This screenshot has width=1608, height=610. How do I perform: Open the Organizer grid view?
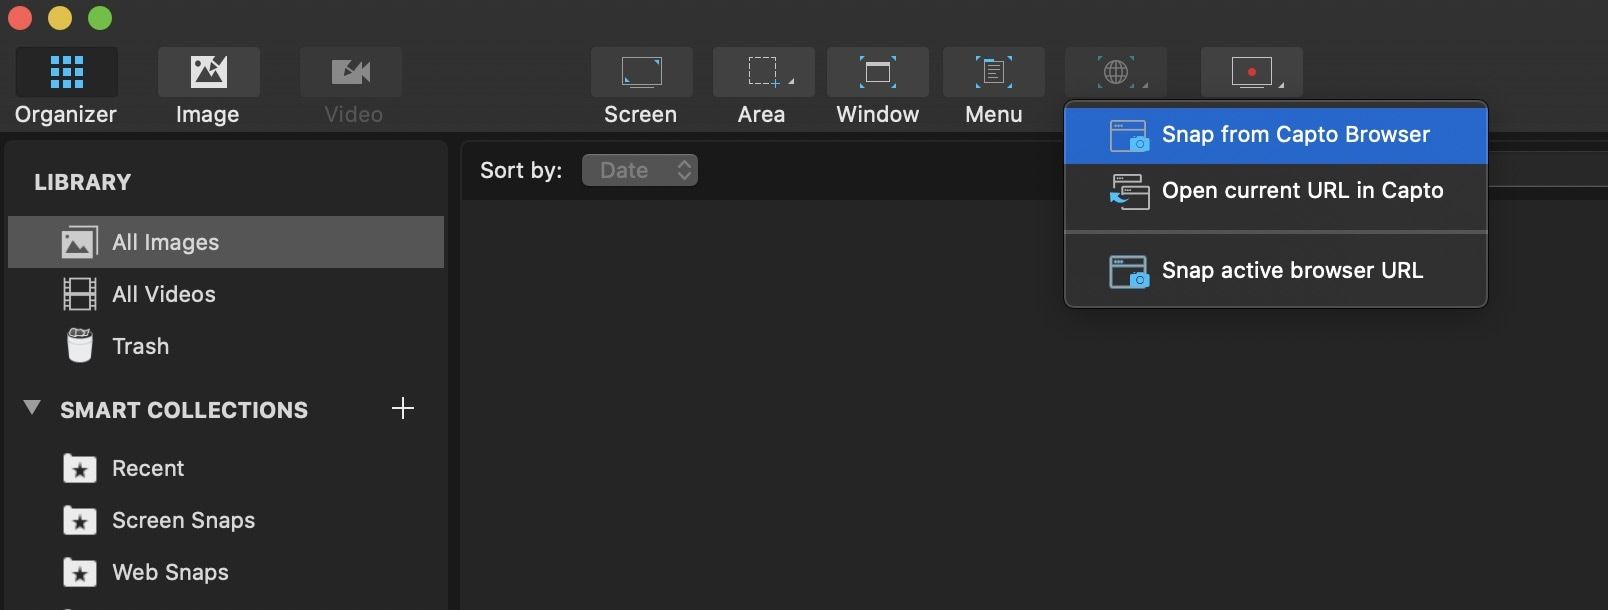pos(66,73)
